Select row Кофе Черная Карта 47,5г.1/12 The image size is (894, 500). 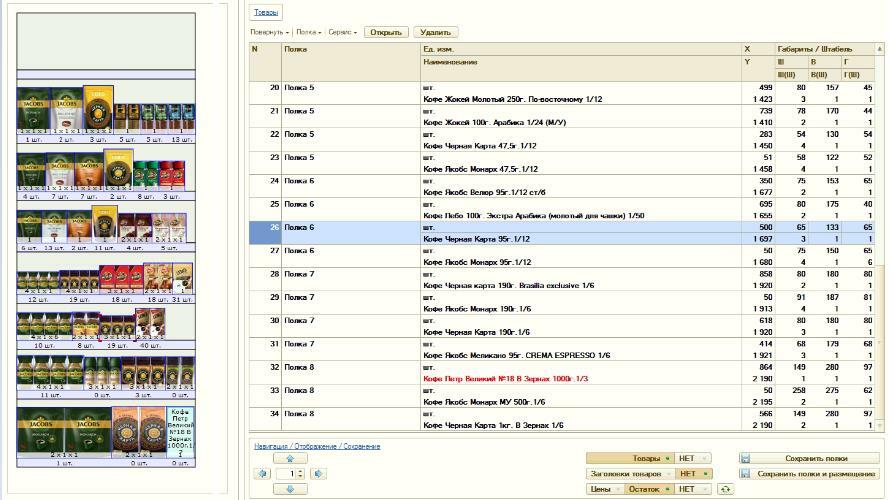[562, 140]
